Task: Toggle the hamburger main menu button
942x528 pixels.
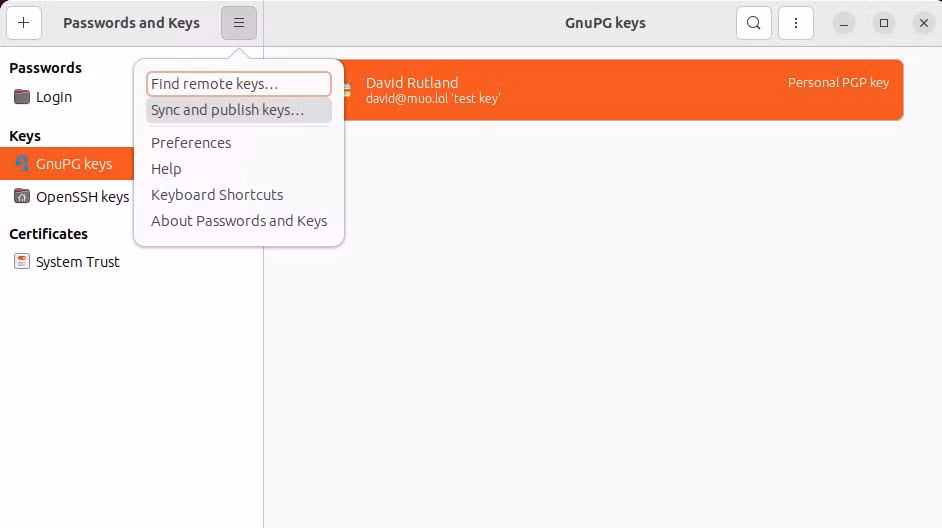Action: pyautogui.click(x=239, y=23)
